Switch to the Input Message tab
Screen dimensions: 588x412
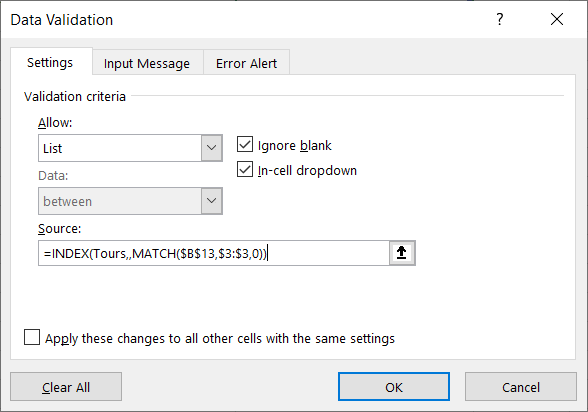(x=147, y=63)
